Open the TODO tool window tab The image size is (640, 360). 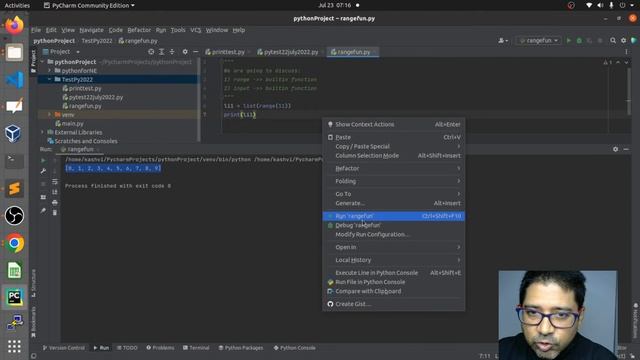pyautogui.click(x=127, y=348)
